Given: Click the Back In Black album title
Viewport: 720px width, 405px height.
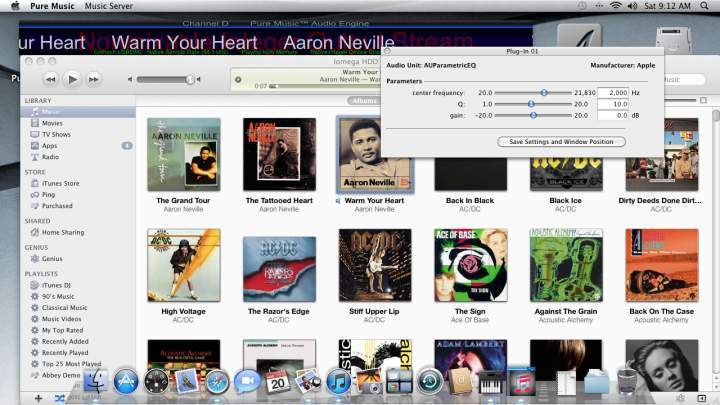Looking at the screenshot, I should [470, 201].
